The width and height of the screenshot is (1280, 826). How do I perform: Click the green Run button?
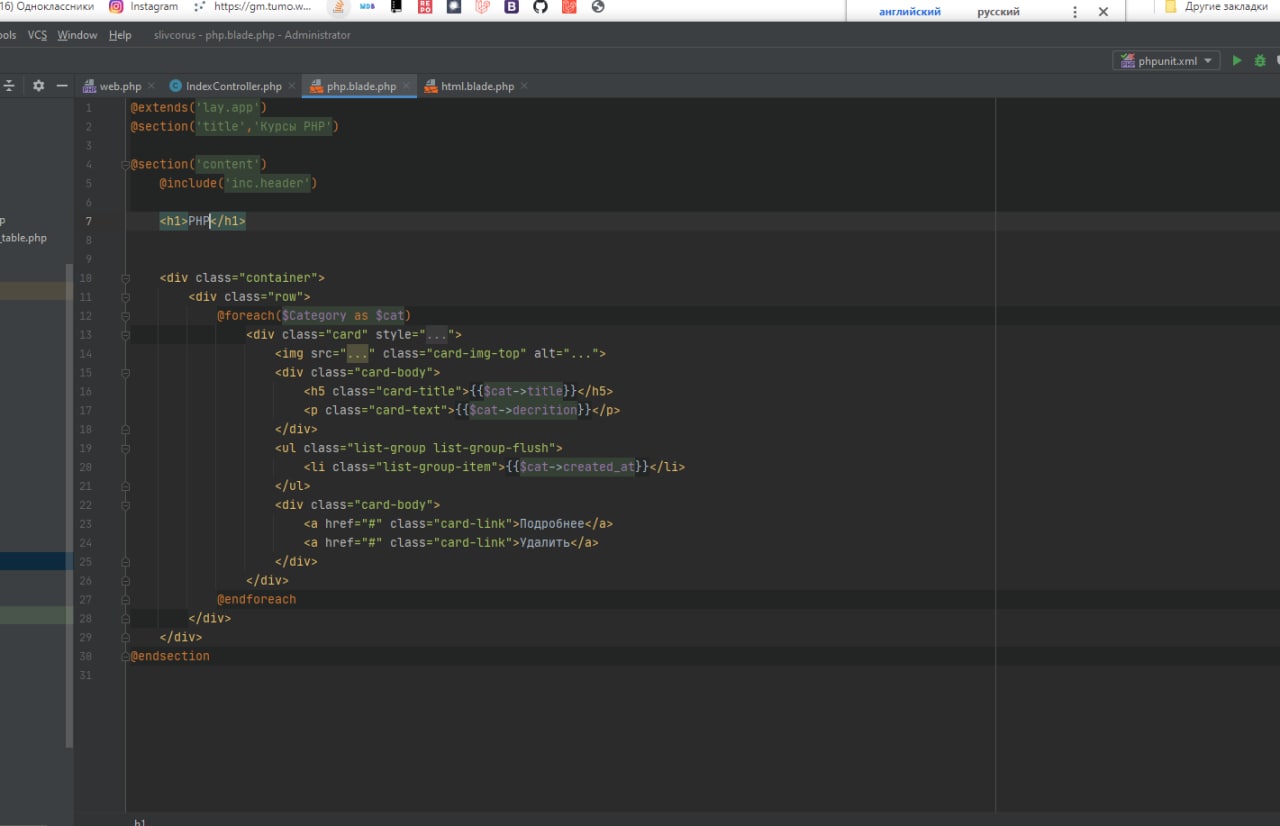[1237, 61]
